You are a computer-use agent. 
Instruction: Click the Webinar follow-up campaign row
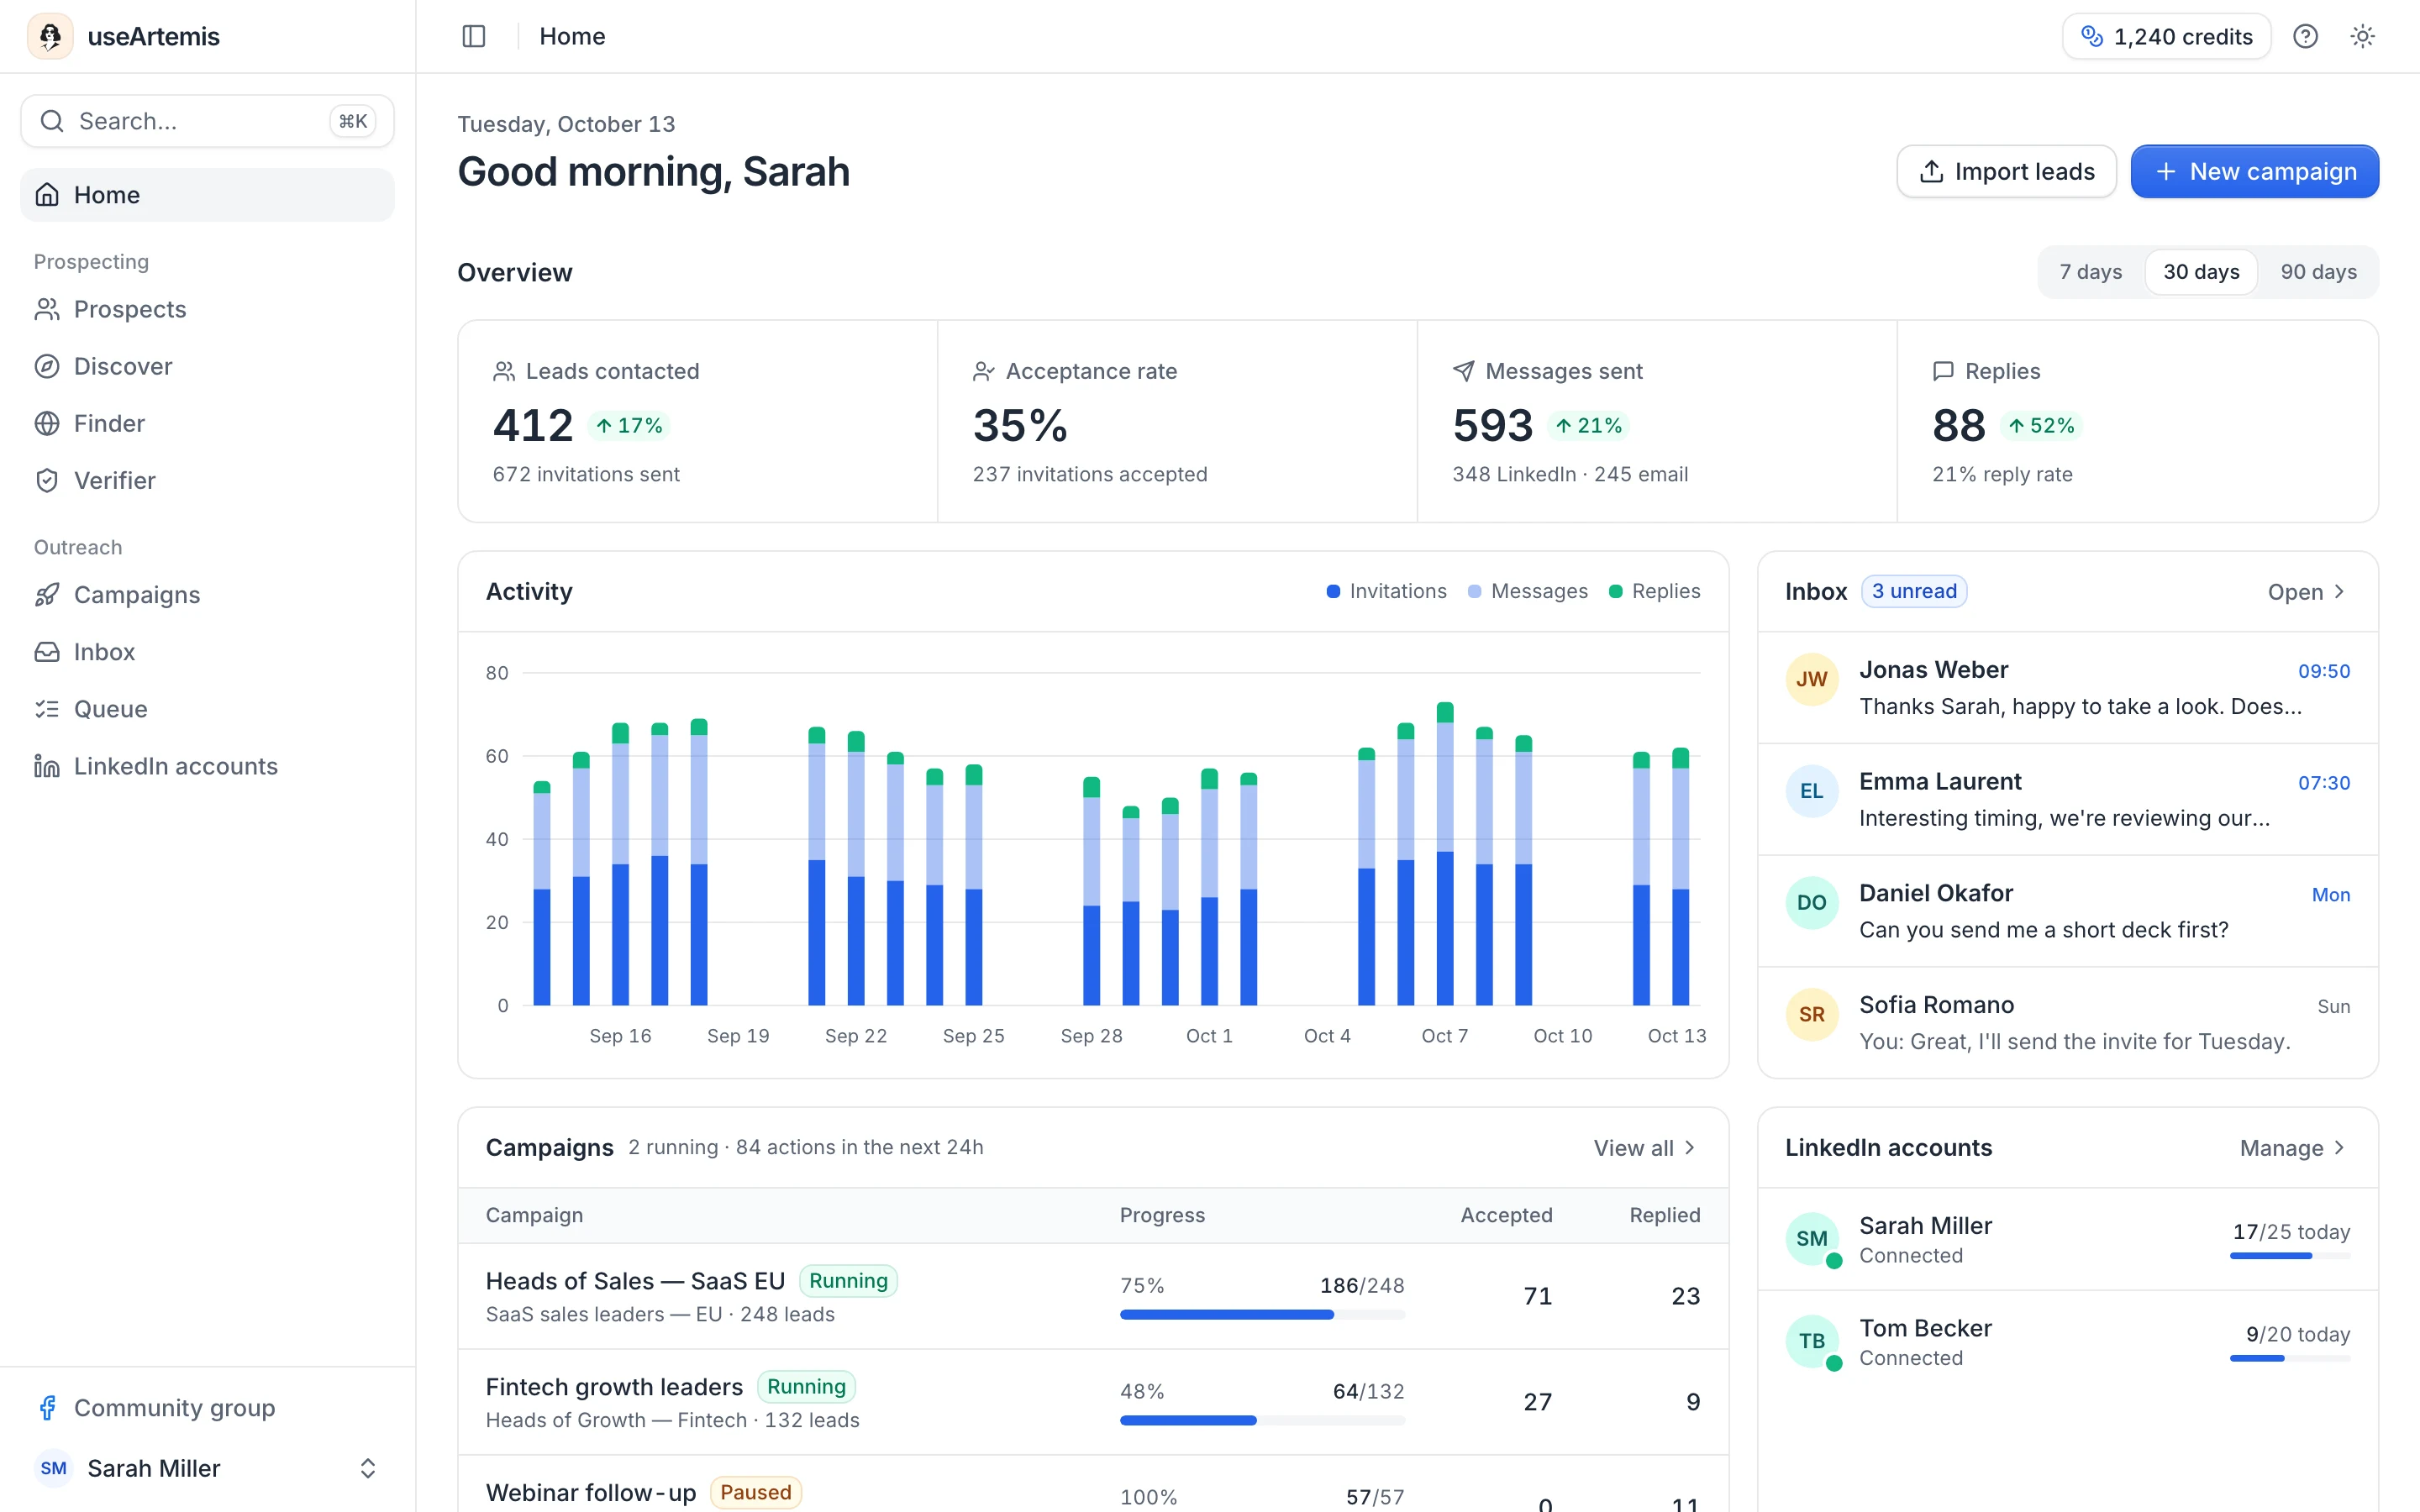(x=1093, y=1484)
